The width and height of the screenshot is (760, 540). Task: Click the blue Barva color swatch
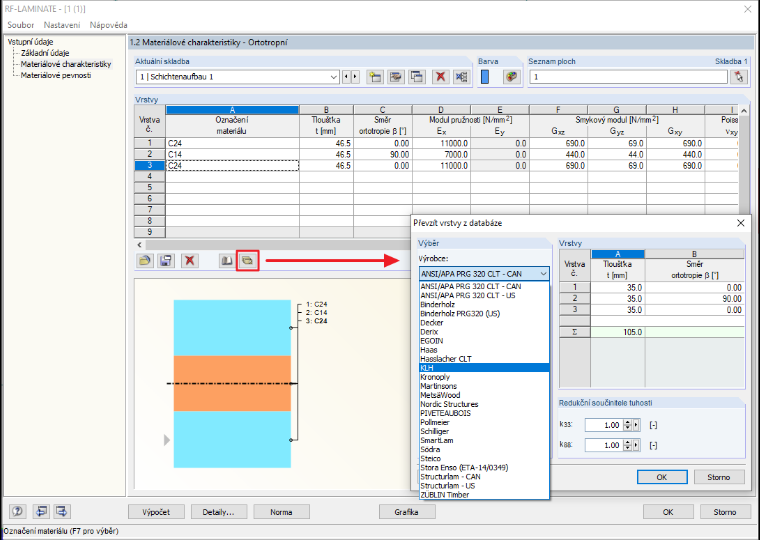coord(485,77)
